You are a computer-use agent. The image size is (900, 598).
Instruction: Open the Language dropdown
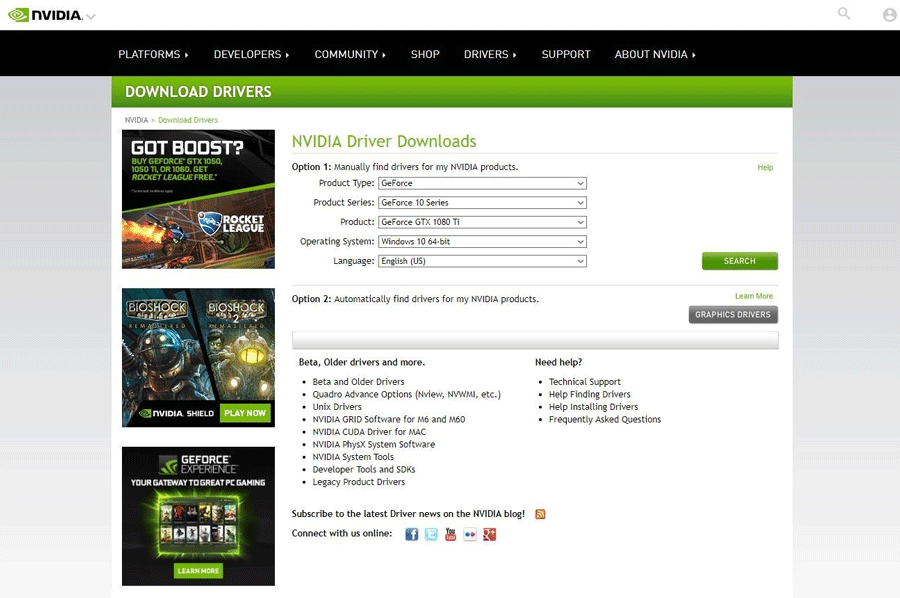coord(482,261)
